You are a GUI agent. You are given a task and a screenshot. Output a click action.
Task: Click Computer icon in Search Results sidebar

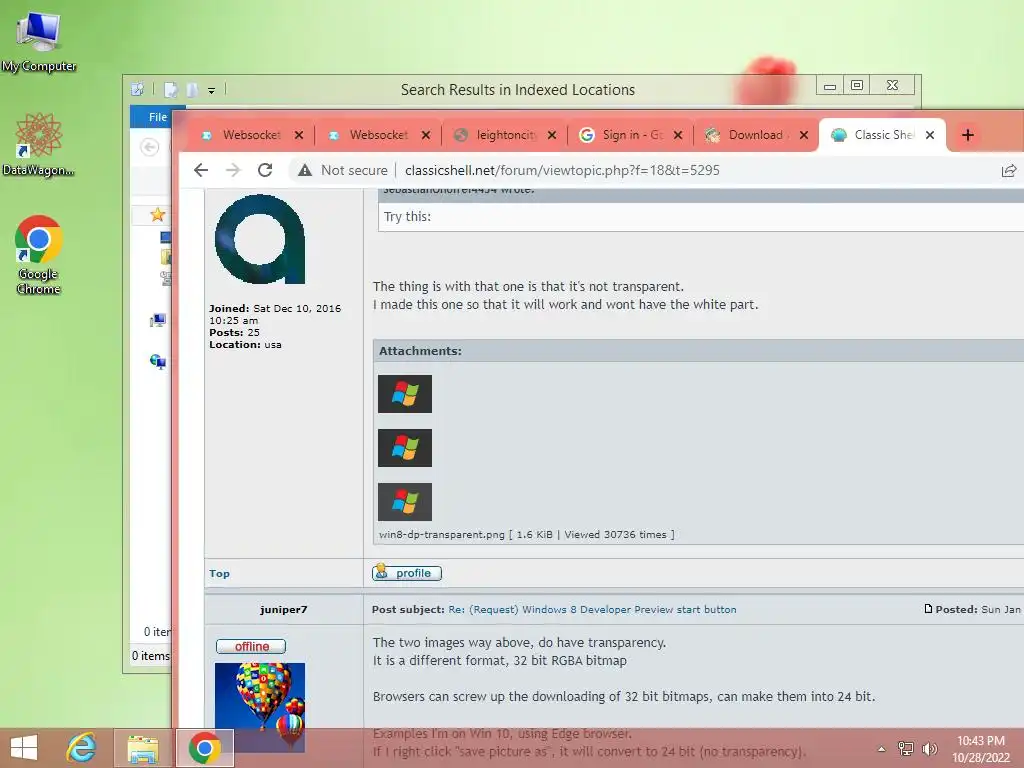(x=157, y=320)
